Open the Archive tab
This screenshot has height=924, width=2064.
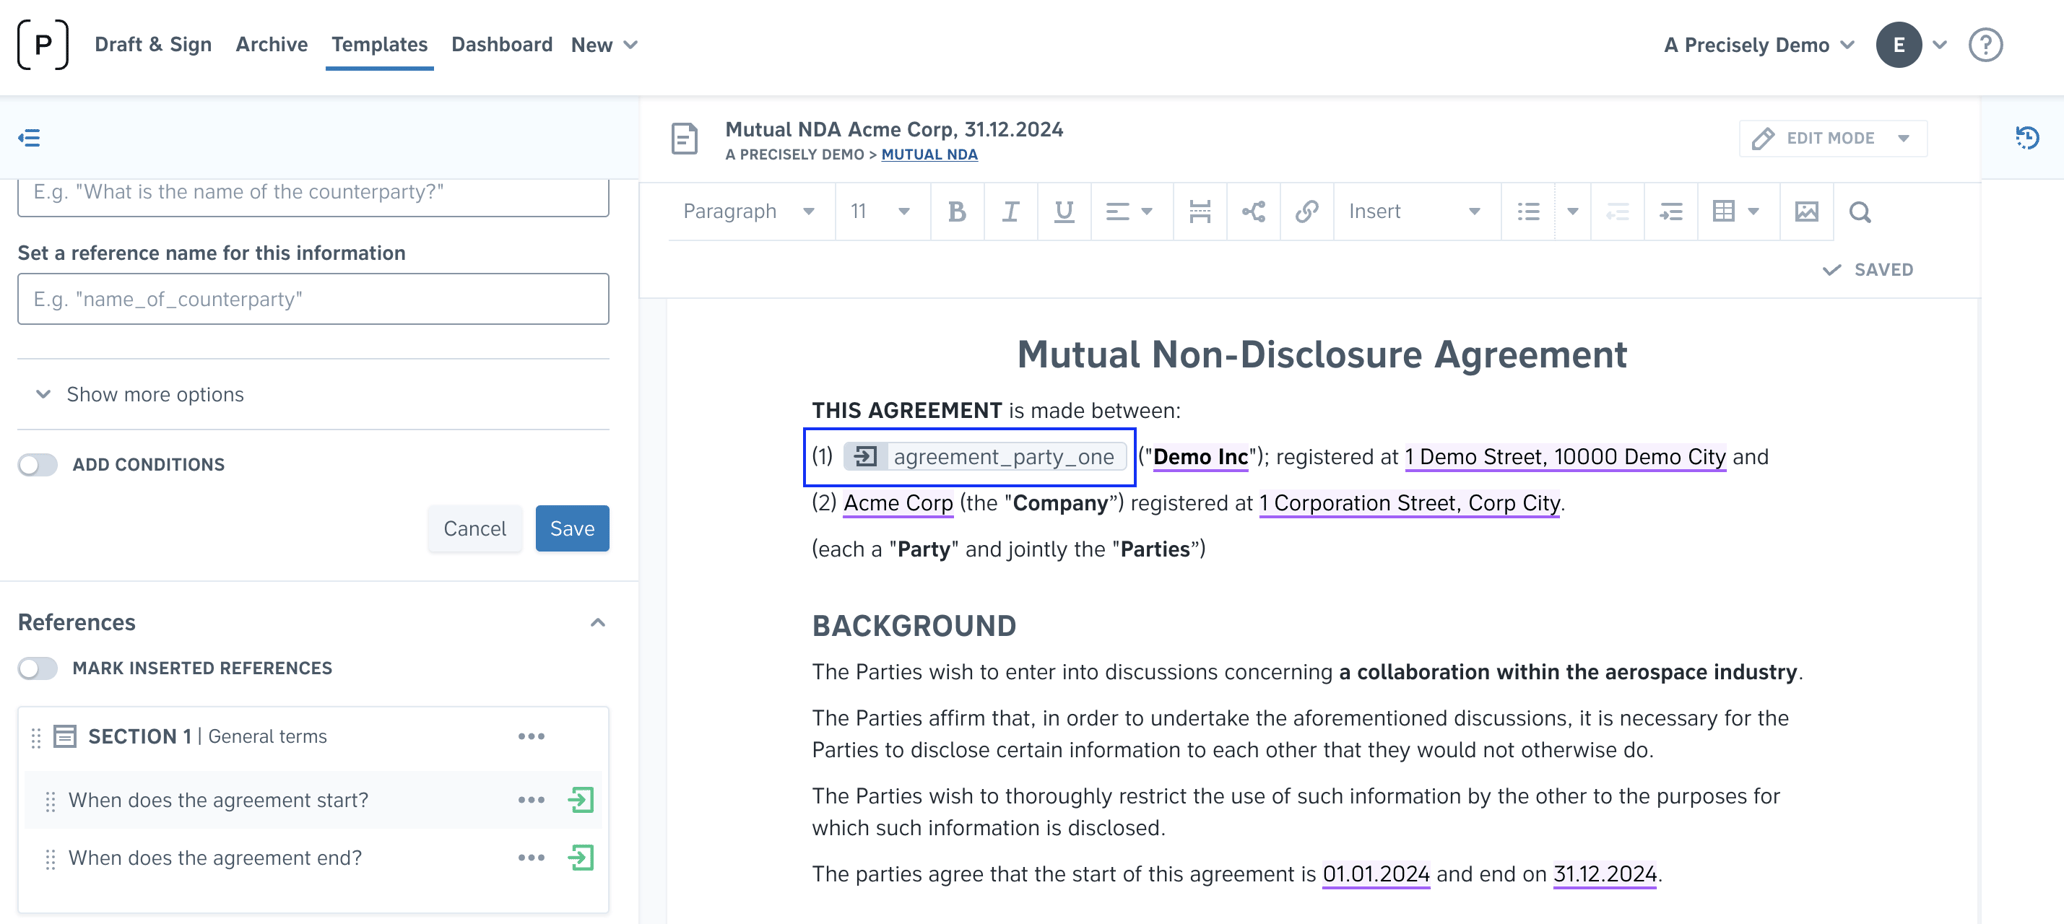coord(272,45)
